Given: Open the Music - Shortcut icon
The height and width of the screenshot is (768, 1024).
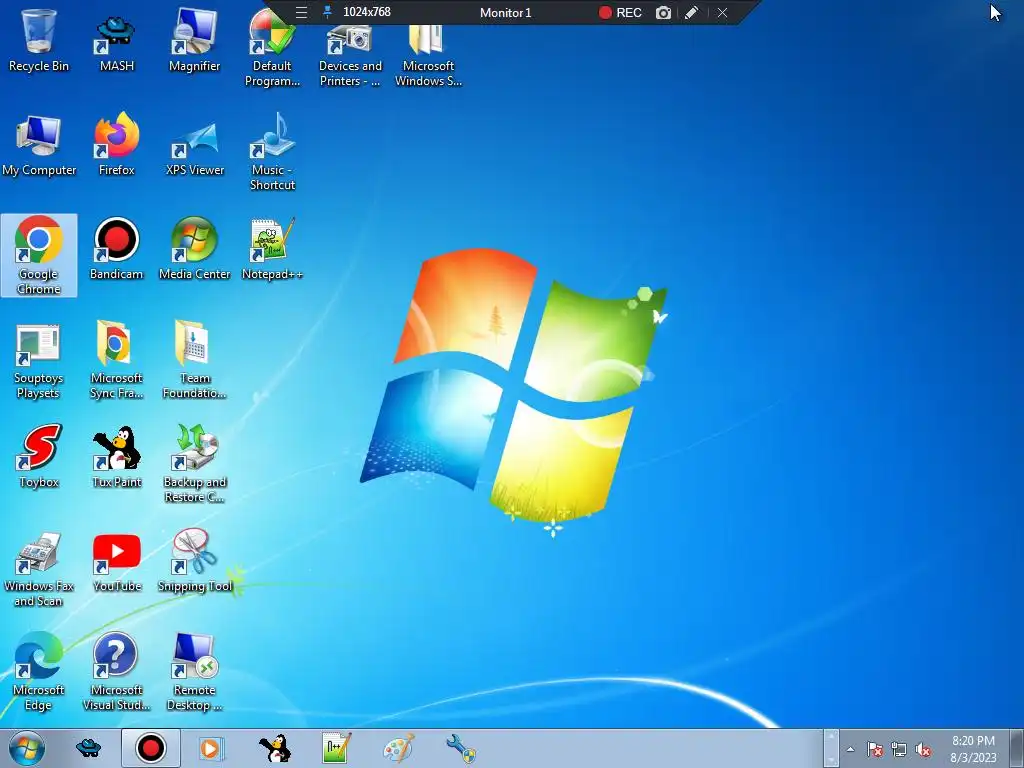Looking at the screenshot, I should [x=272, y=152].
